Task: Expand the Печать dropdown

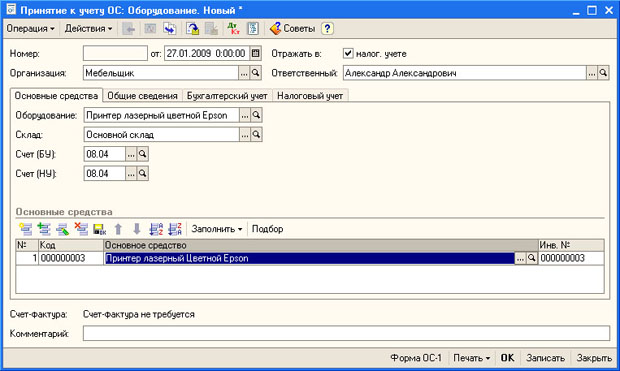Action: point(471,358)
